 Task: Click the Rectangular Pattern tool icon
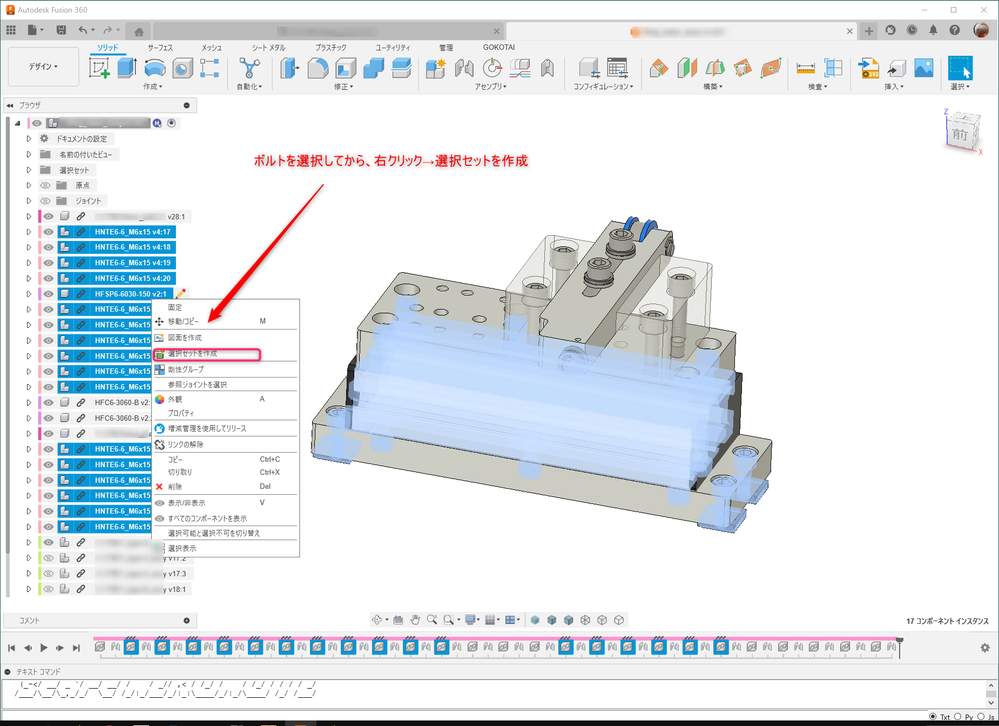coord(210,68)
